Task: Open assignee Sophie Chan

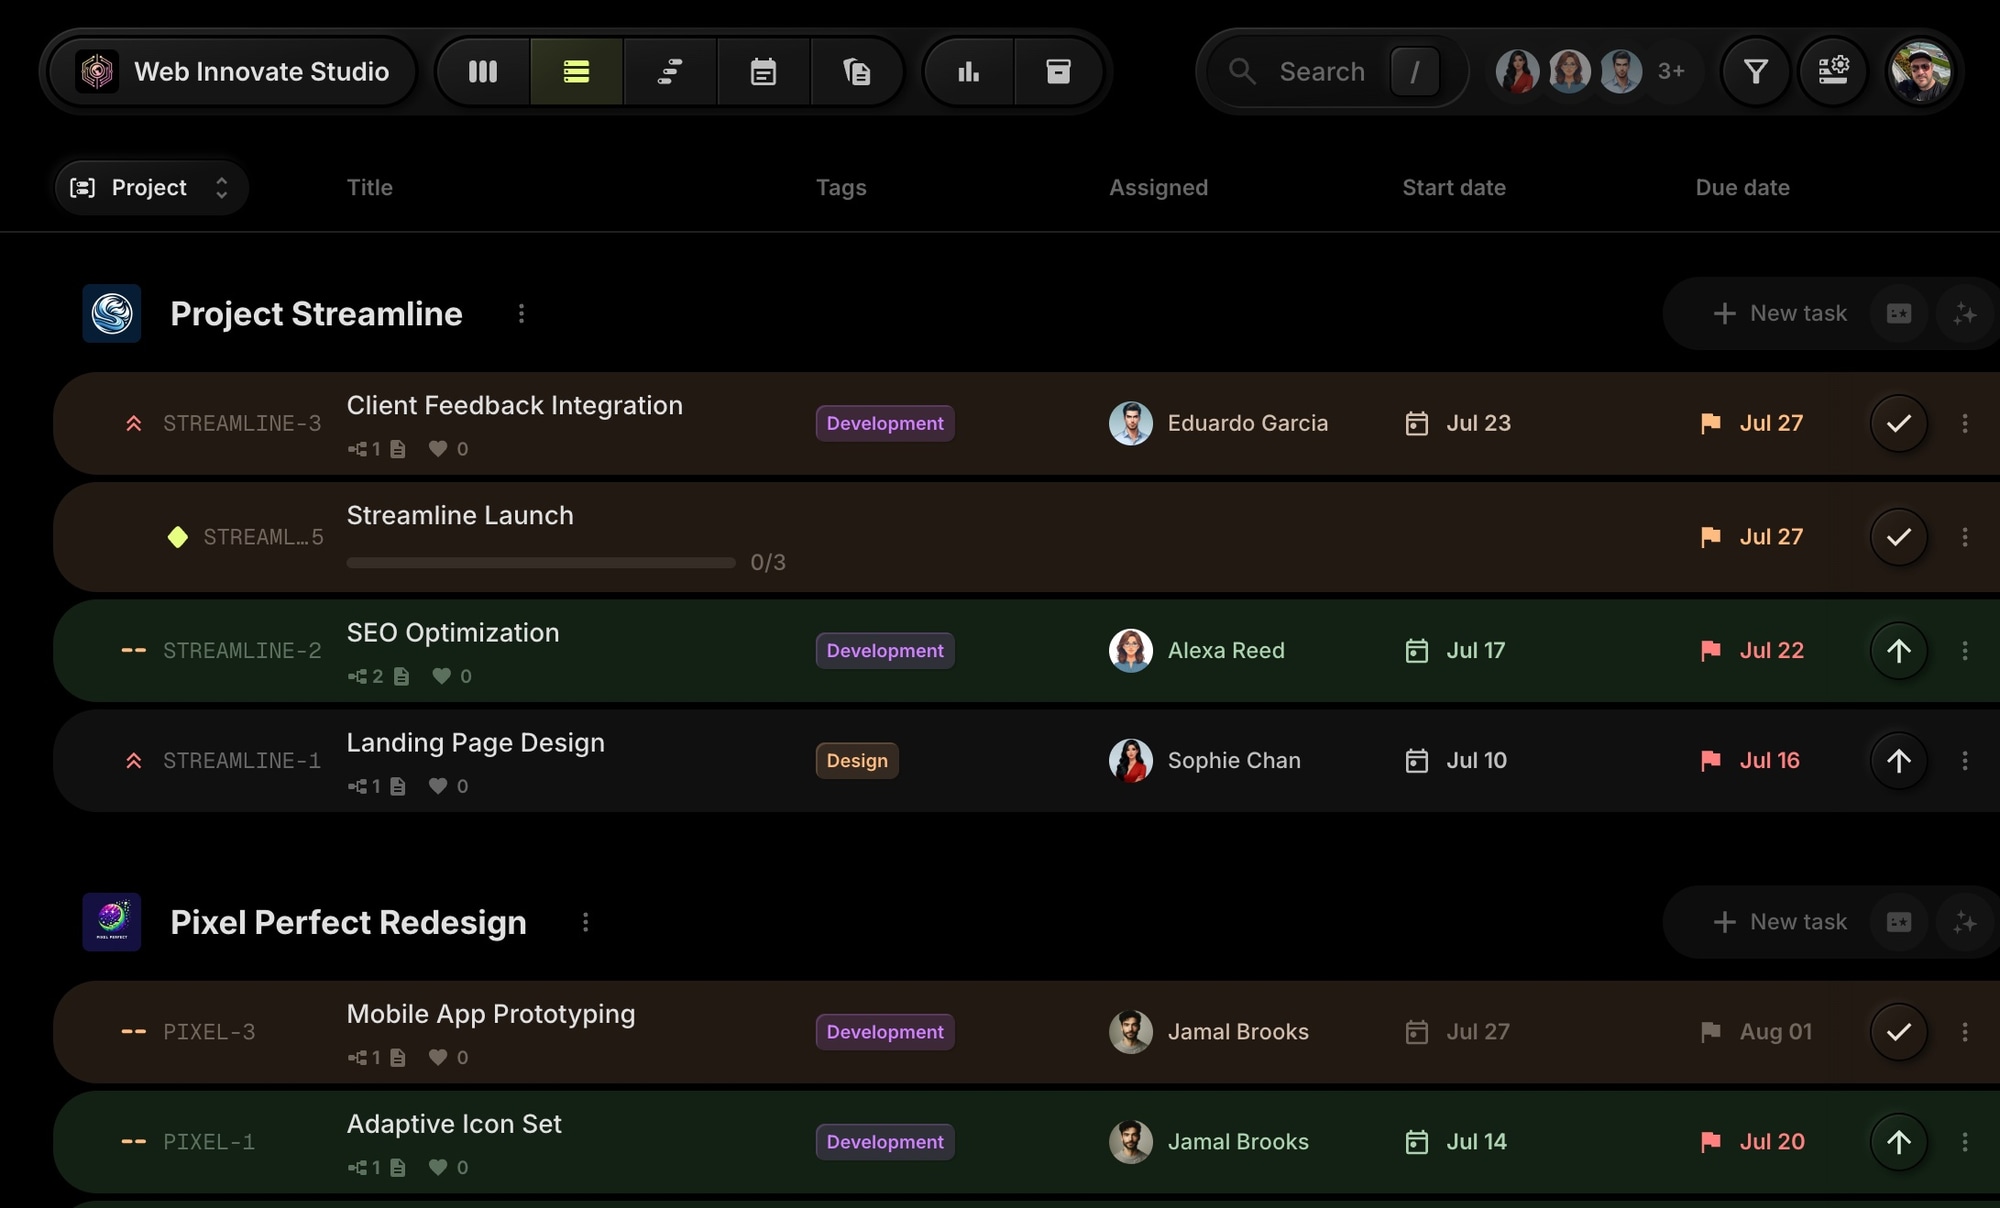Action: tap(1204, 760)
